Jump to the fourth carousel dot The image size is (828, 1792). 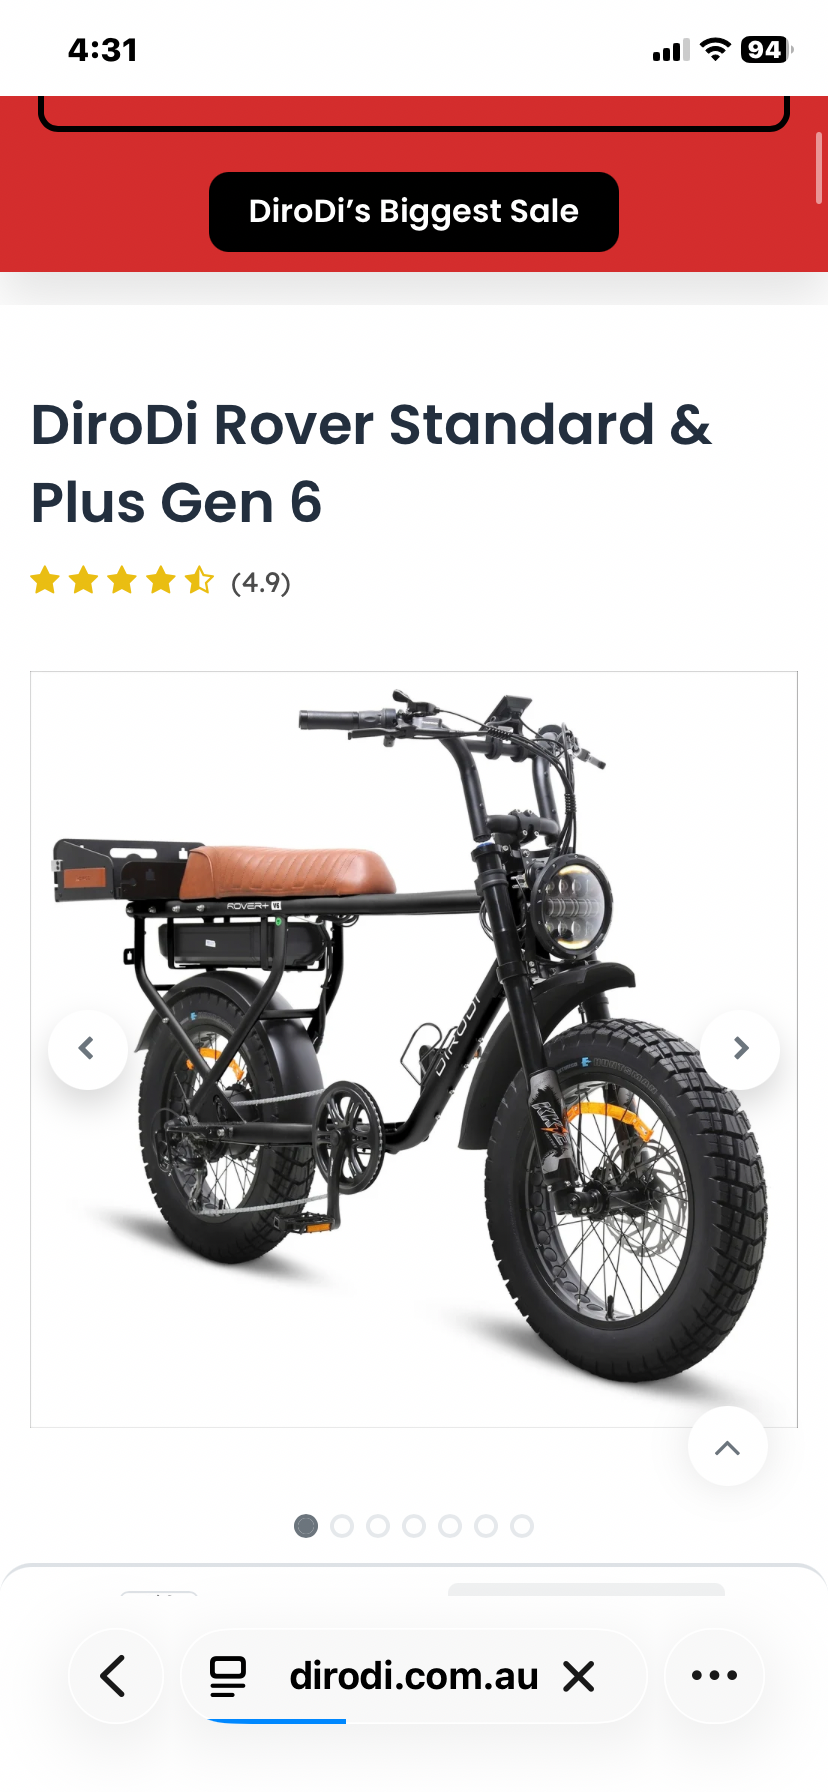pos(414,1526)
